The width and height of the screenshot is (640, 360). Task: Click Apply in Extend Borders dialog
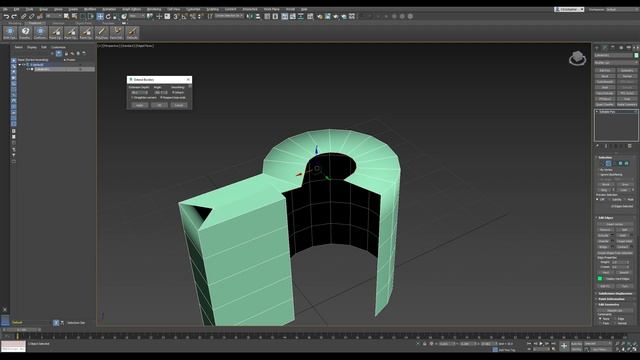[x=139, y=105]
